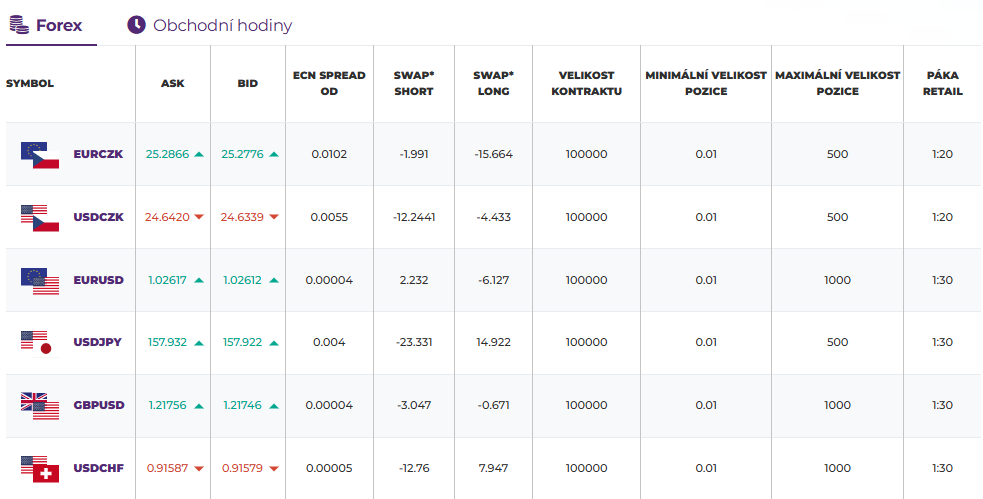983x499 pixels.
Task: Click the GBPUSD symbol name
Action: (x=99, y=405)
